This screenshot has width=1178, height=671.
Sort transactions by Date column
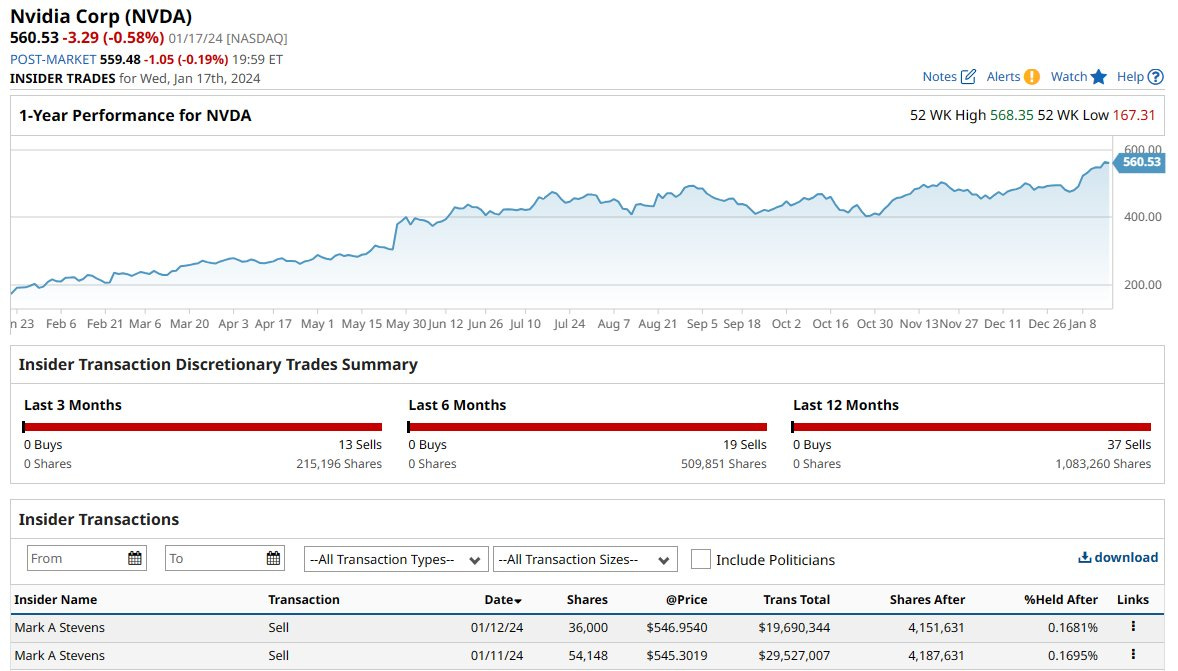pos(503,600)
